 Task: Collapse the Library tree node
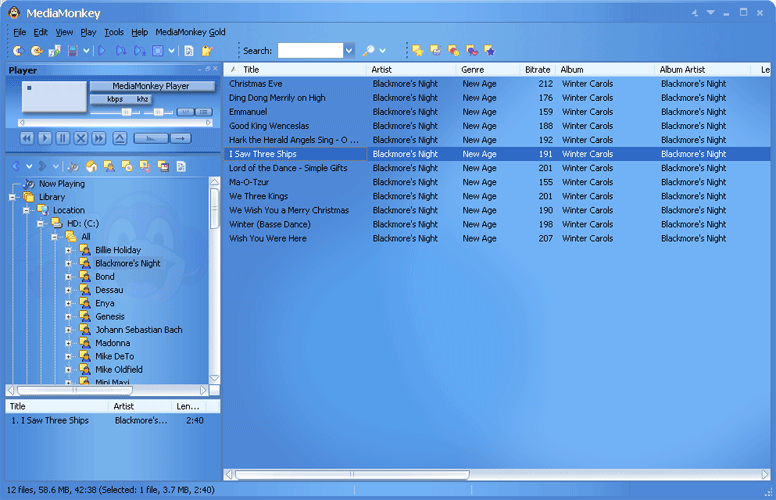click(13, 197)
